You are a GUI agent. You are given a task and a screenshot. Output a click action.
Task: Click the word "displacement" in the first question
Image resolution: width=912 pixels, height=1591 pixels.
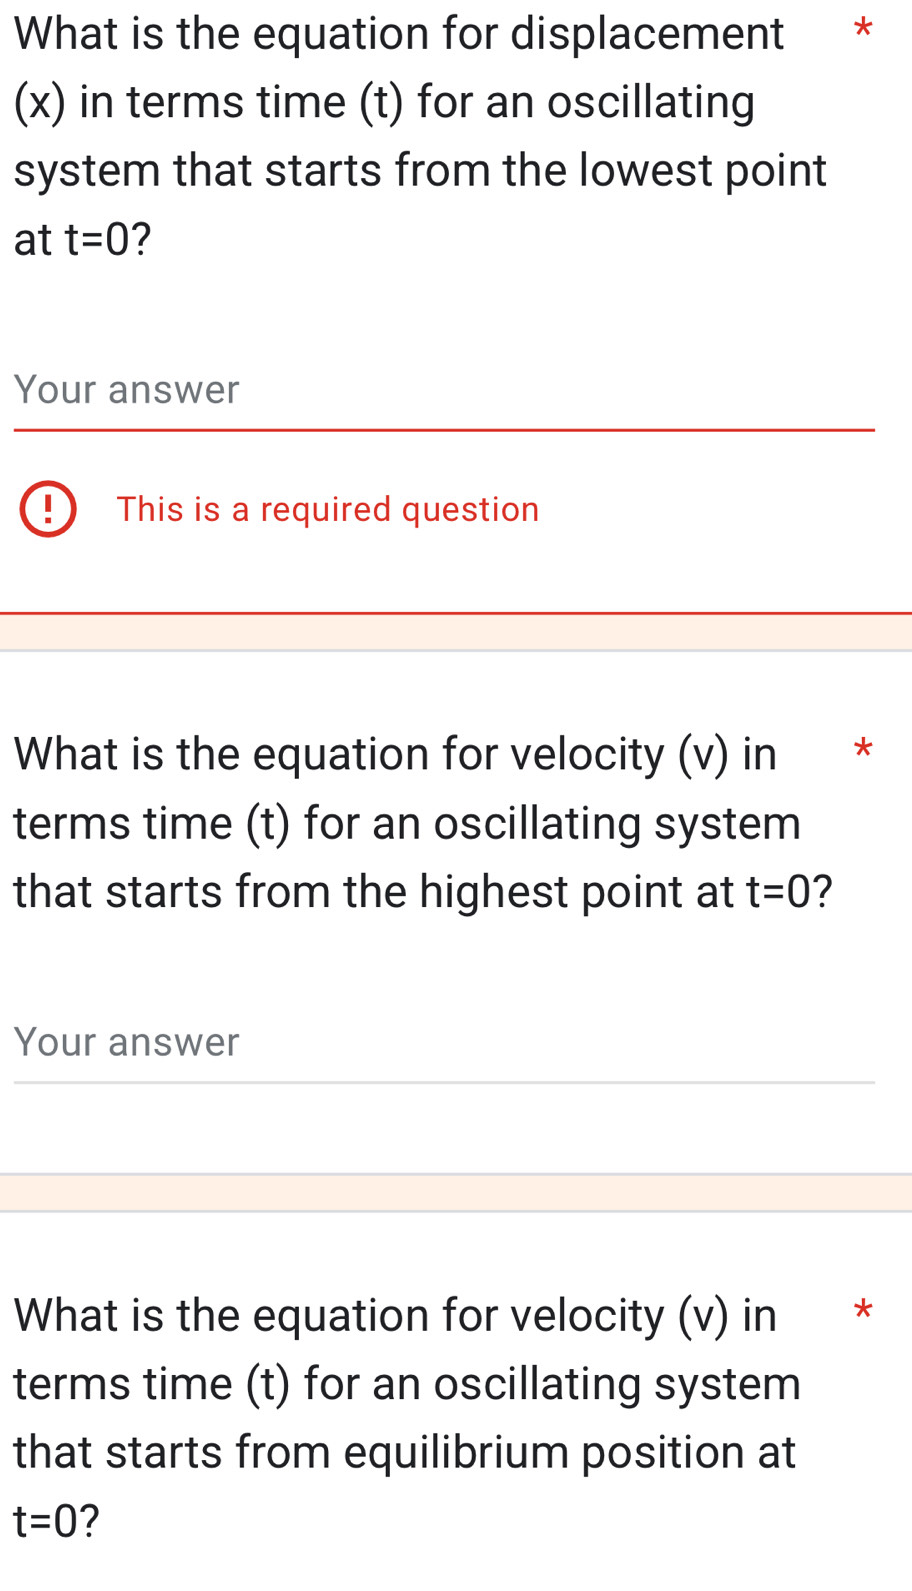[x=646, y=34]
